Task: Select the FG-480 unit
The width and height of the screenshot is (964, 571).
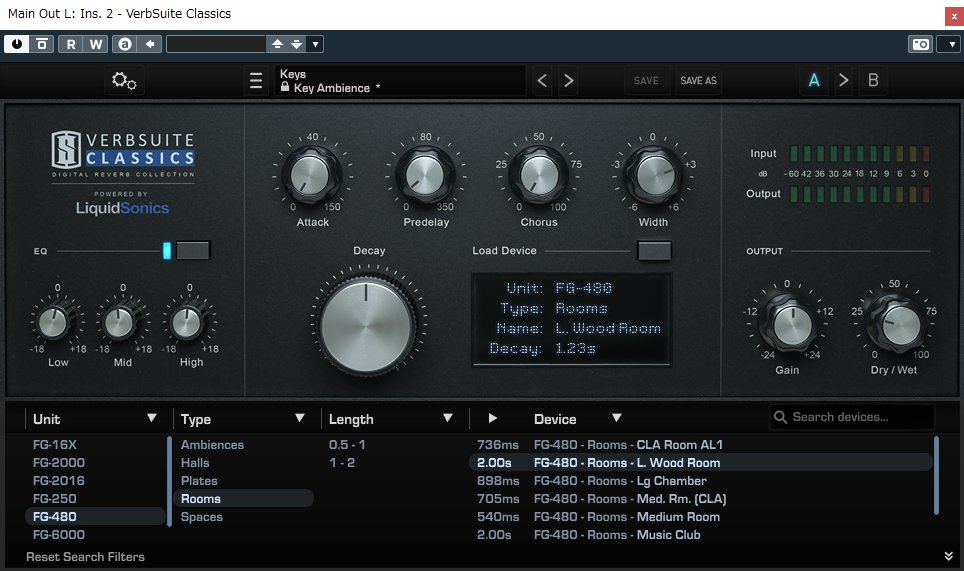Action: [95, 516]
